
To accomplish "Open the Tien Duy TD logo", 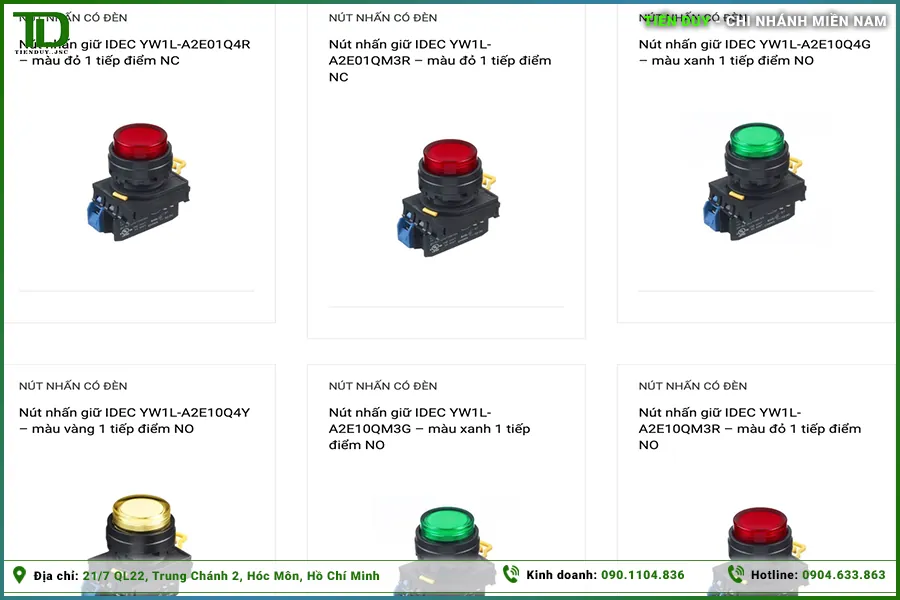I will tap(41, 32).
